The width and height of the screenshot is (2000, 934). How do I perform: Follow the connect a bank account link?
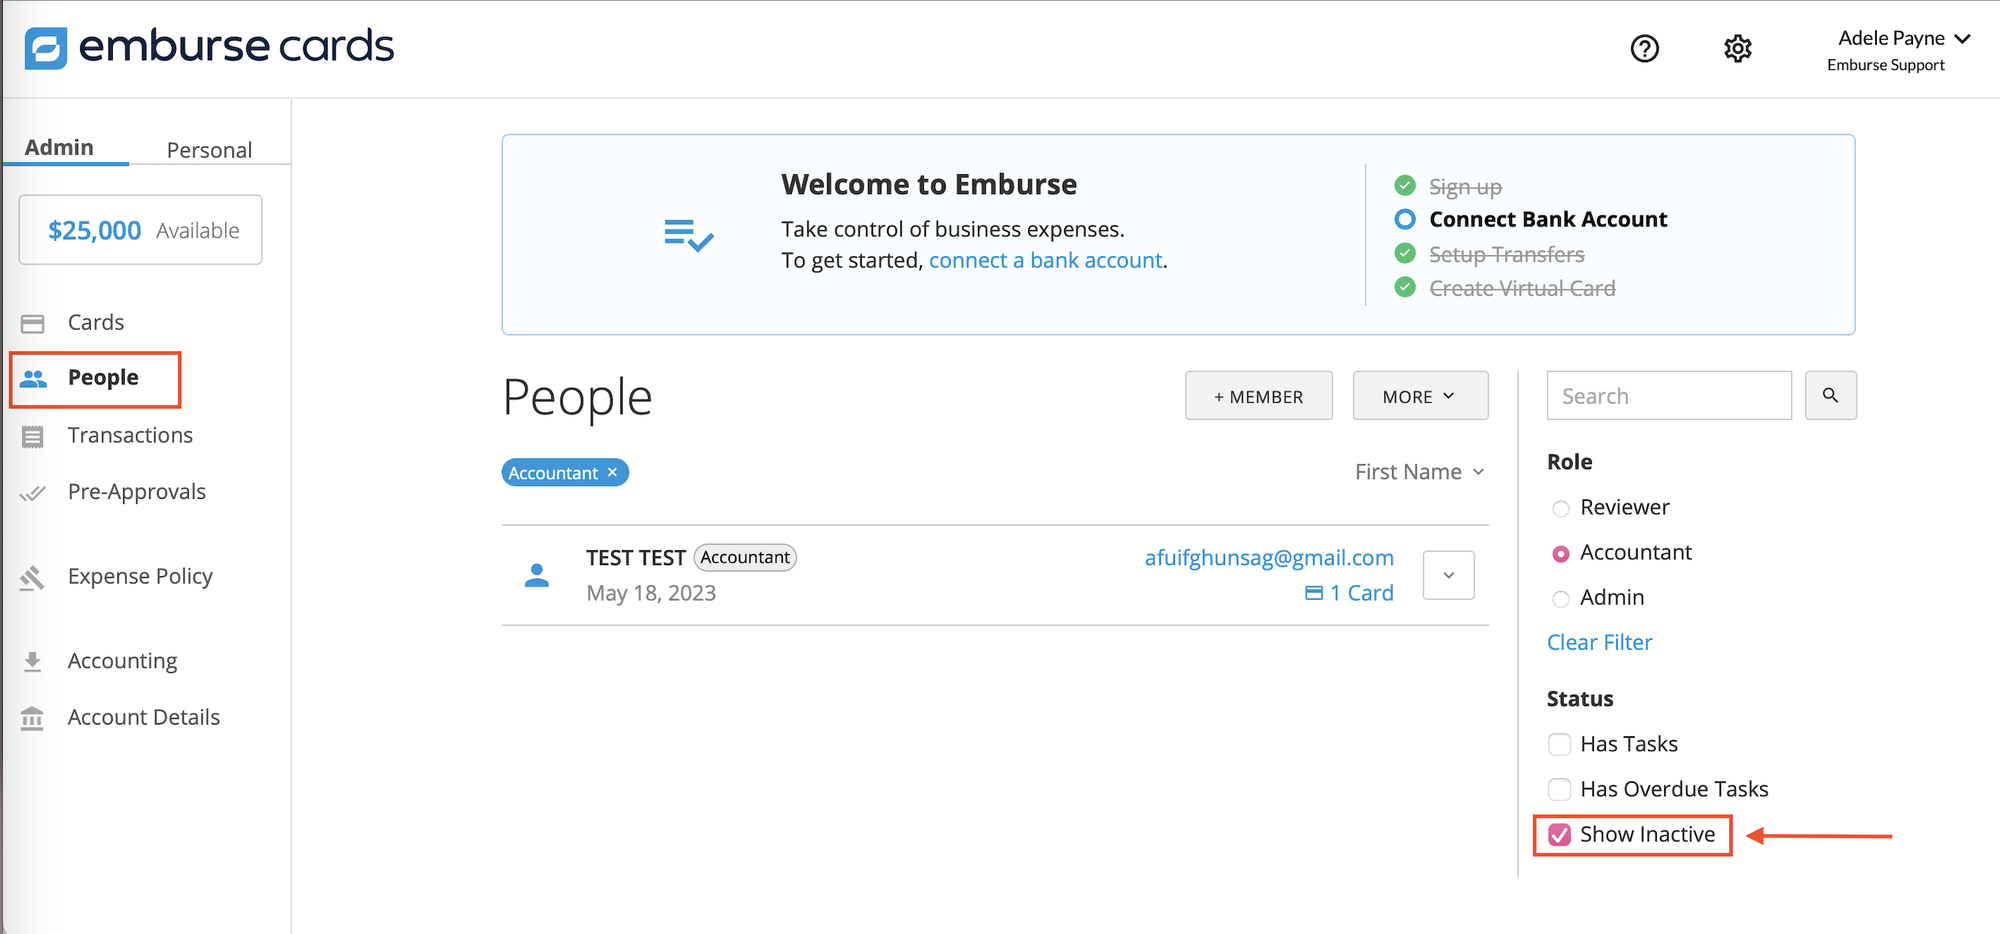click(1046, 260)
